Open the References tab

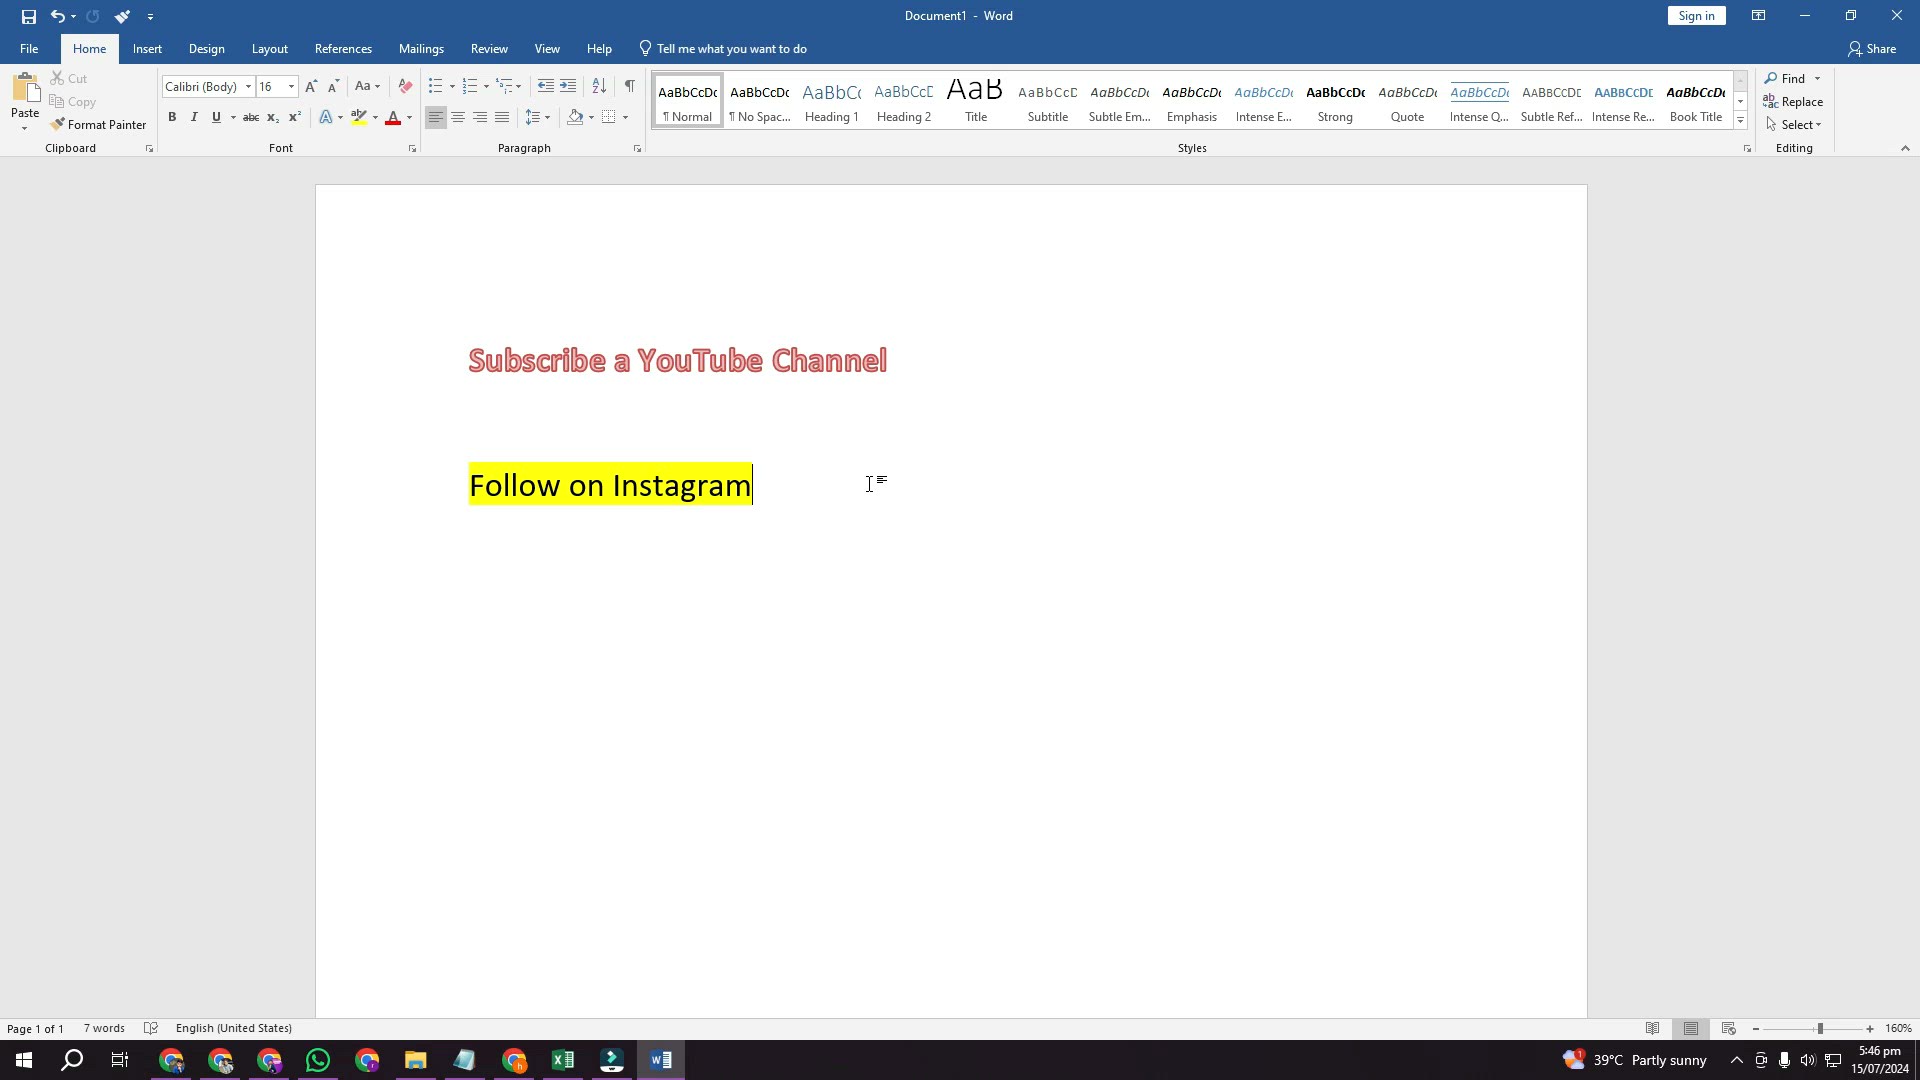coord(343,49)
